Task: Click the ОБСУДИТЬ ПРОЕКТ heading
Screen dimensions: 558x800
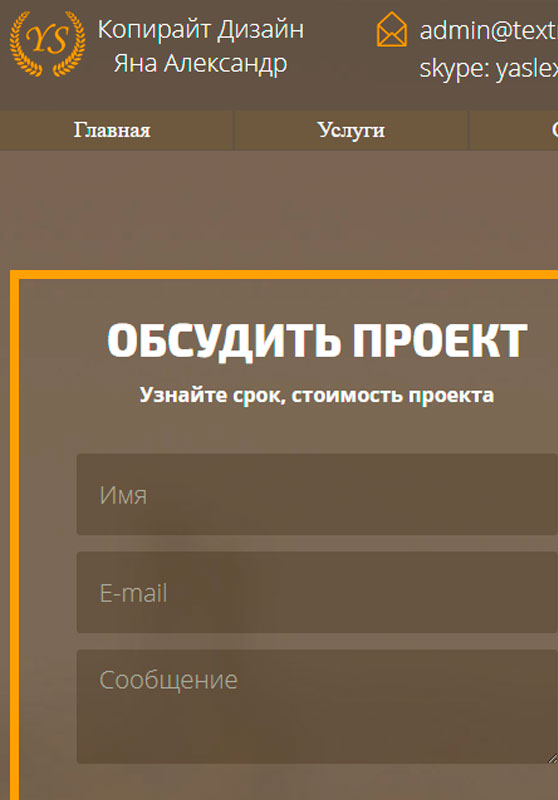Action: [x=317, y=341]
